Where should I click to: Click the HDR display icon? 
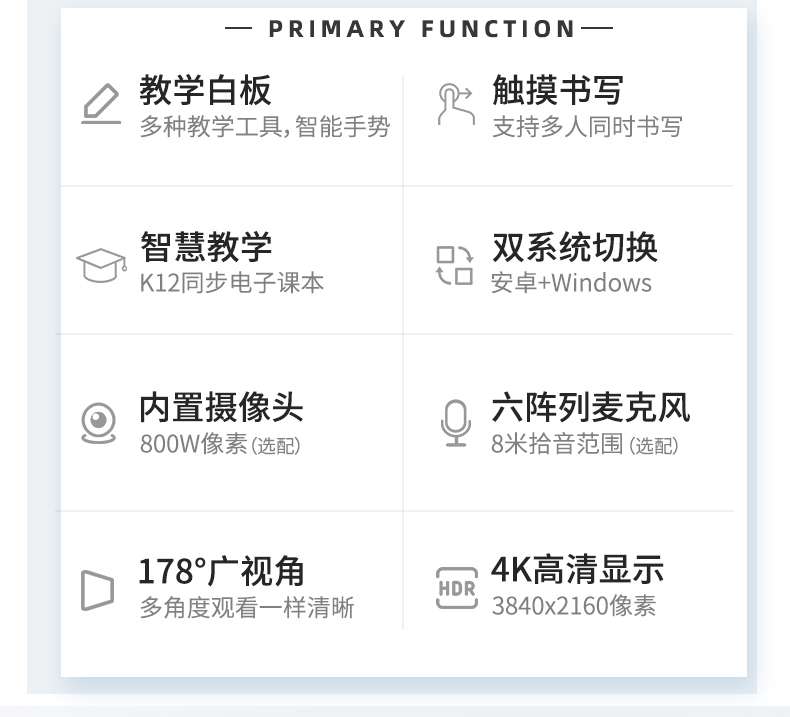[456, 587]
